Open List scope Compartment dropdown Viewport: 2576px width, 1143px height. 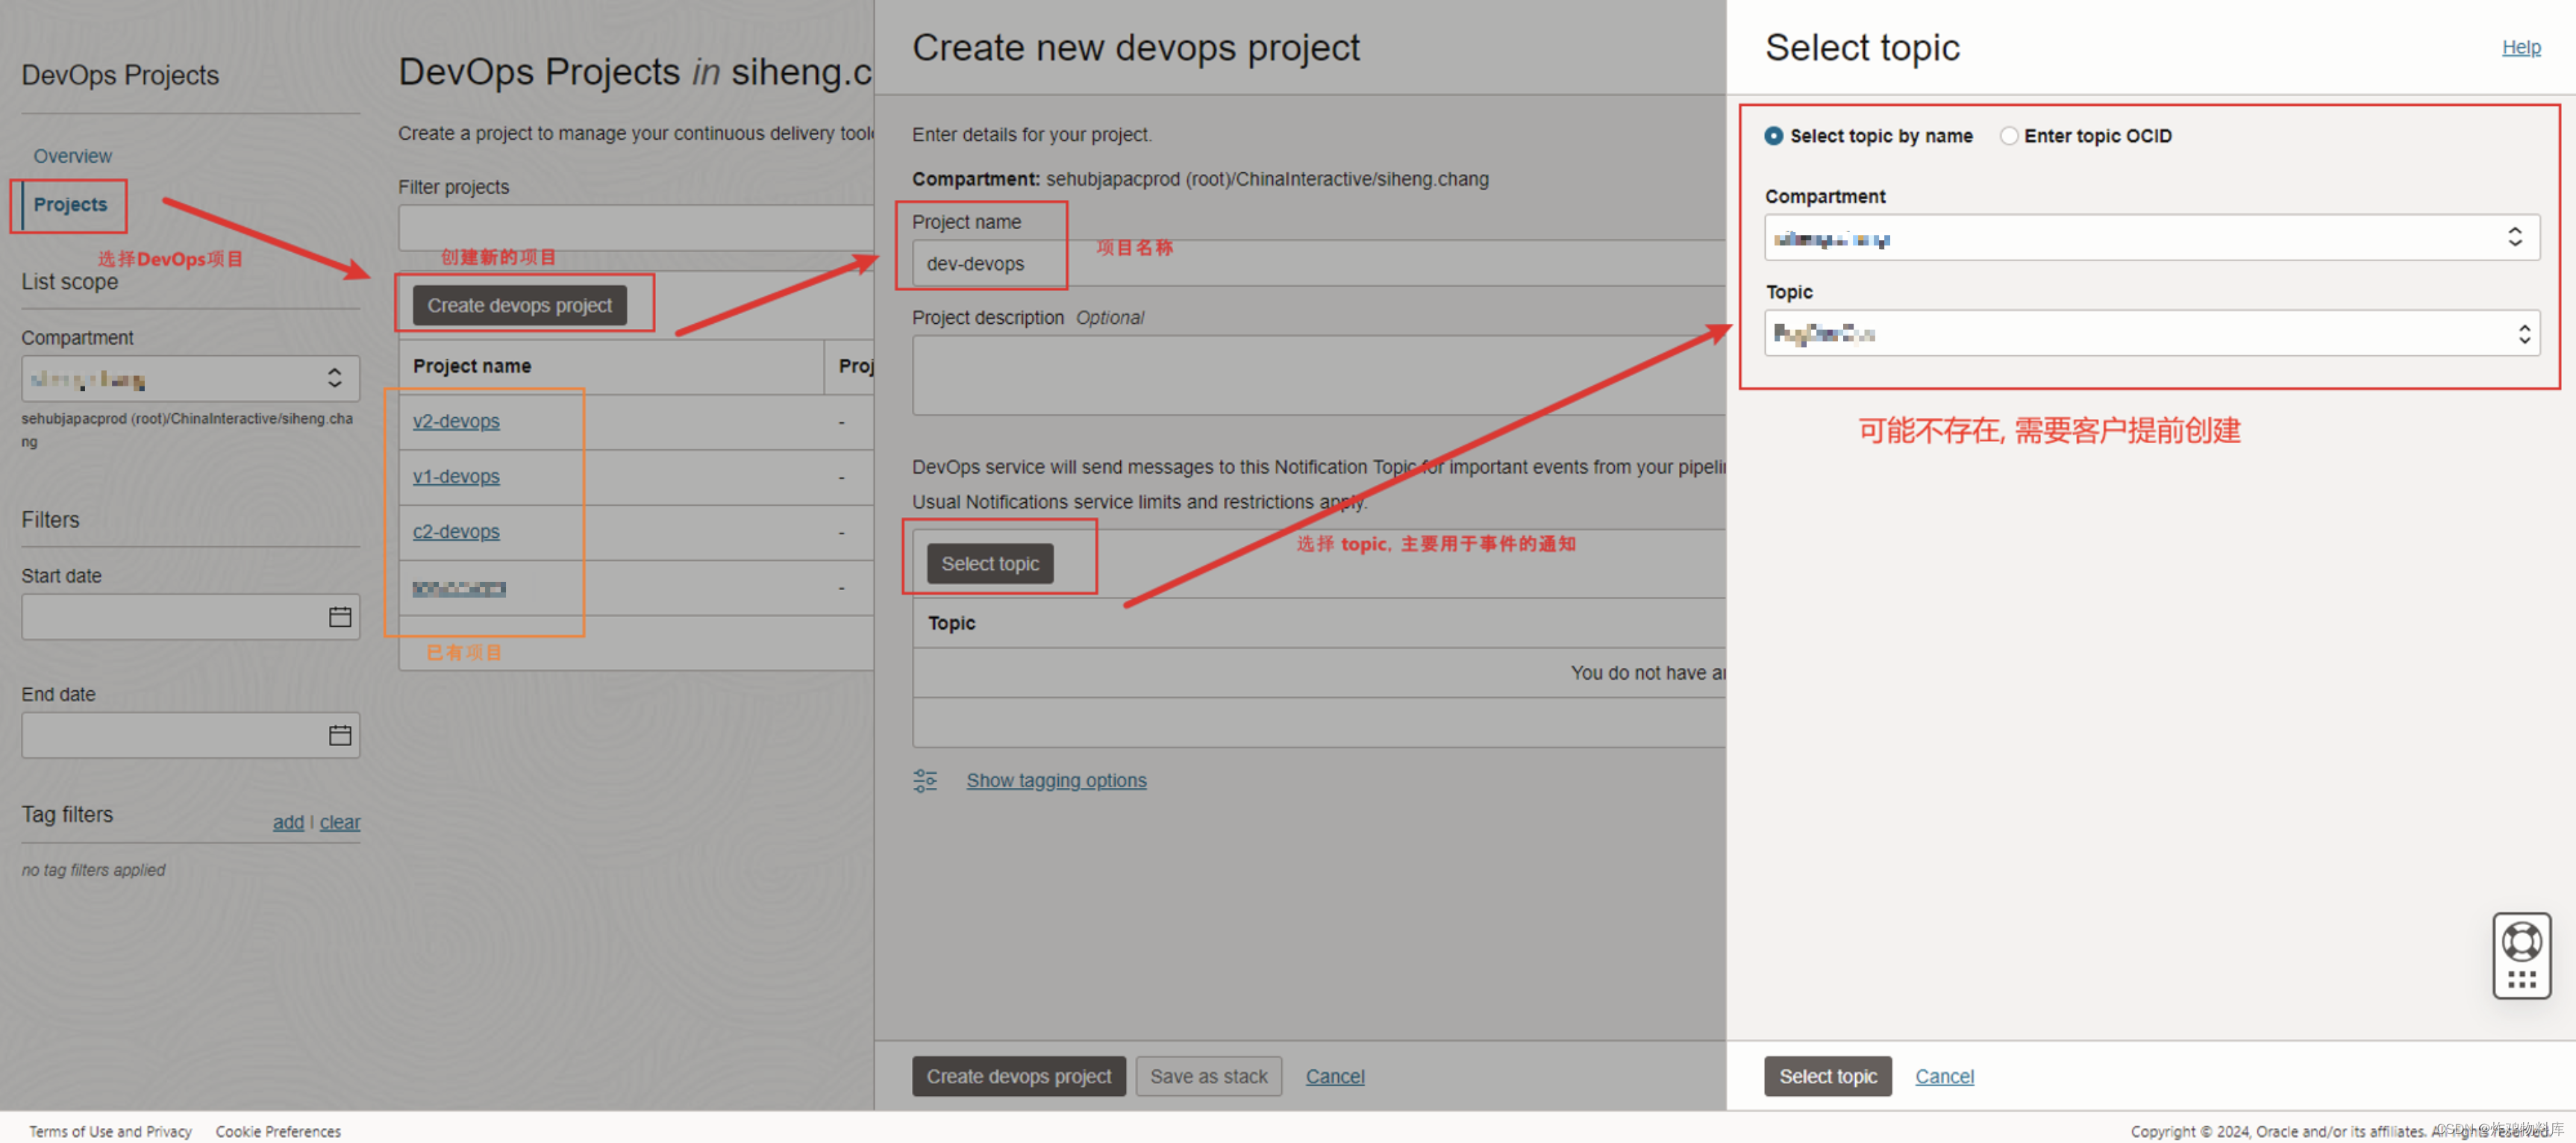click(x=190, y=379)
